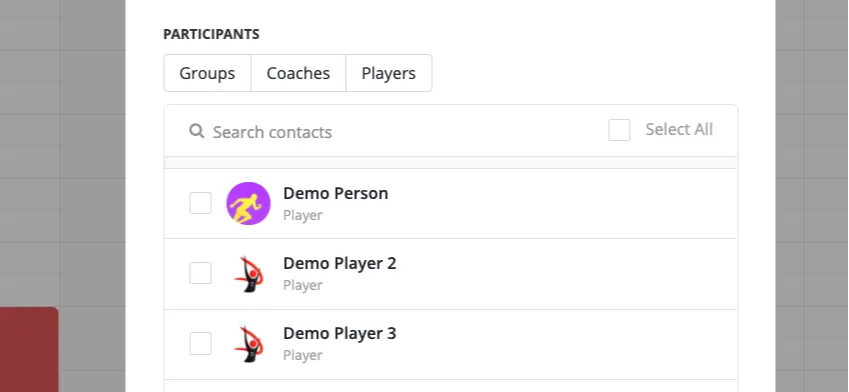Viewport: 849px width, 392px height.
Task: Switch to the Groups tab
Action: 207,73
